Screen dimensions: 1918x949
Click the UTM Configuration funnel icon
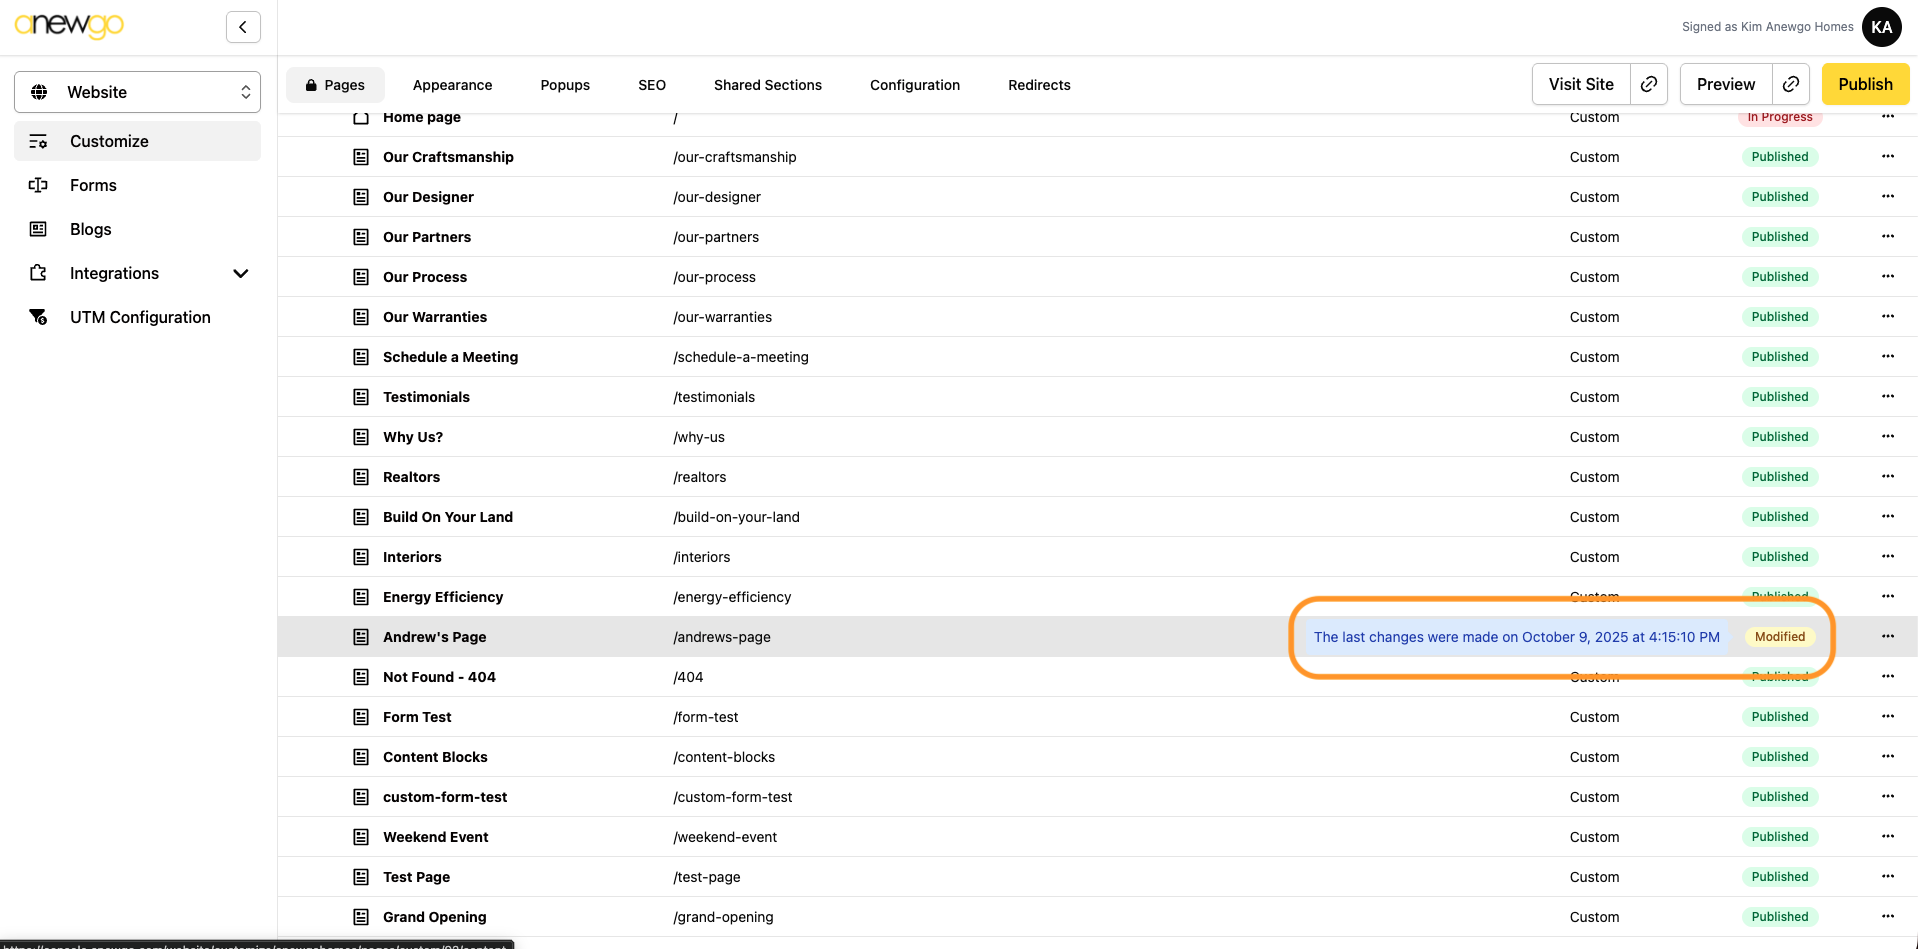click(38, 317)
